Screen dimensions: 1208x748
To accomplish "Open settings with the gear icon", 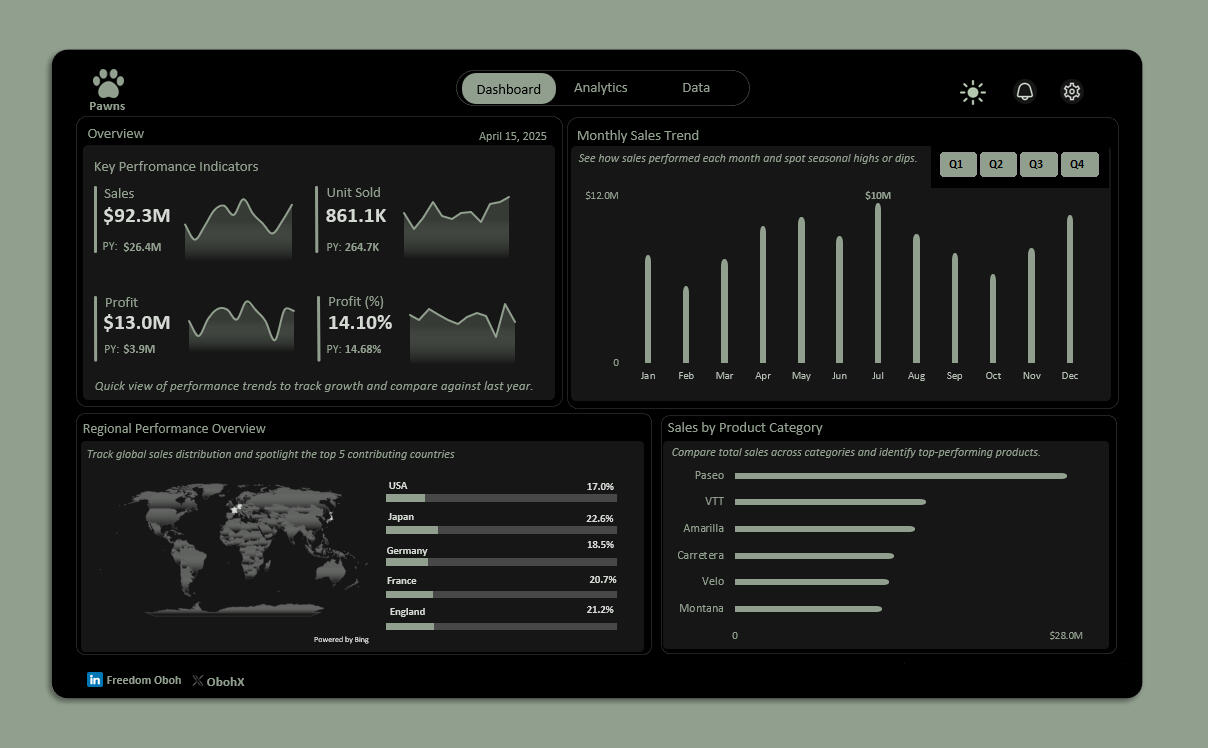I will (x=1071, y=92).
